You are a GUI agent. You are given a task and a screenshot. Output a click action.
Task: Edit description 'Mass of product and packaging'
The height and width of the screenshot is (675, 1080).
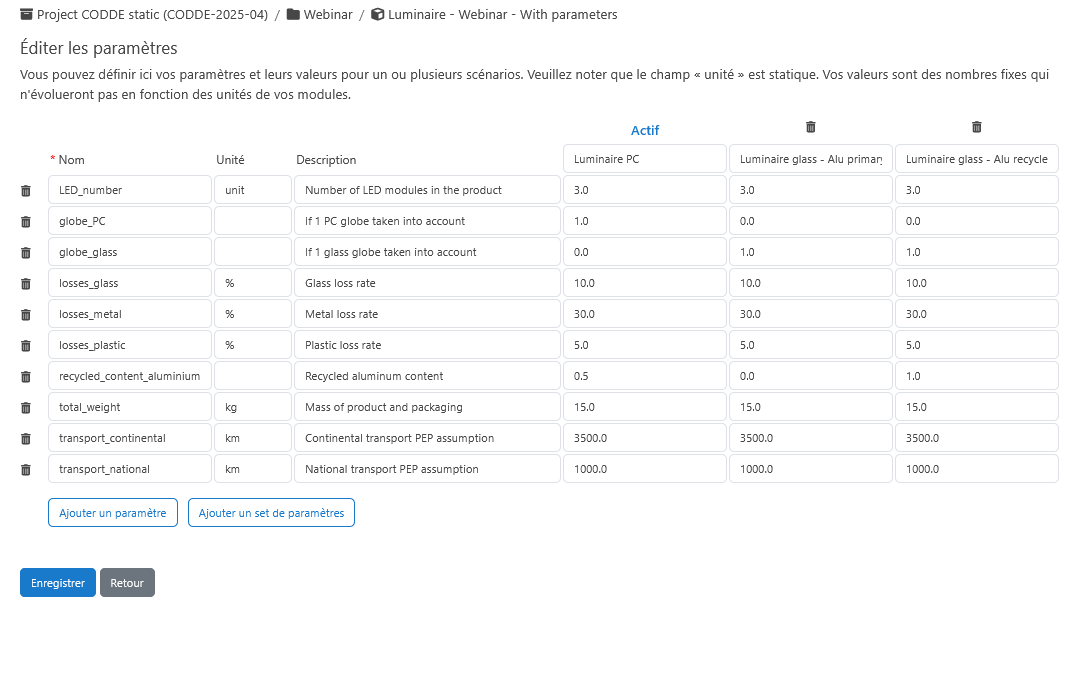coord(427,407)
